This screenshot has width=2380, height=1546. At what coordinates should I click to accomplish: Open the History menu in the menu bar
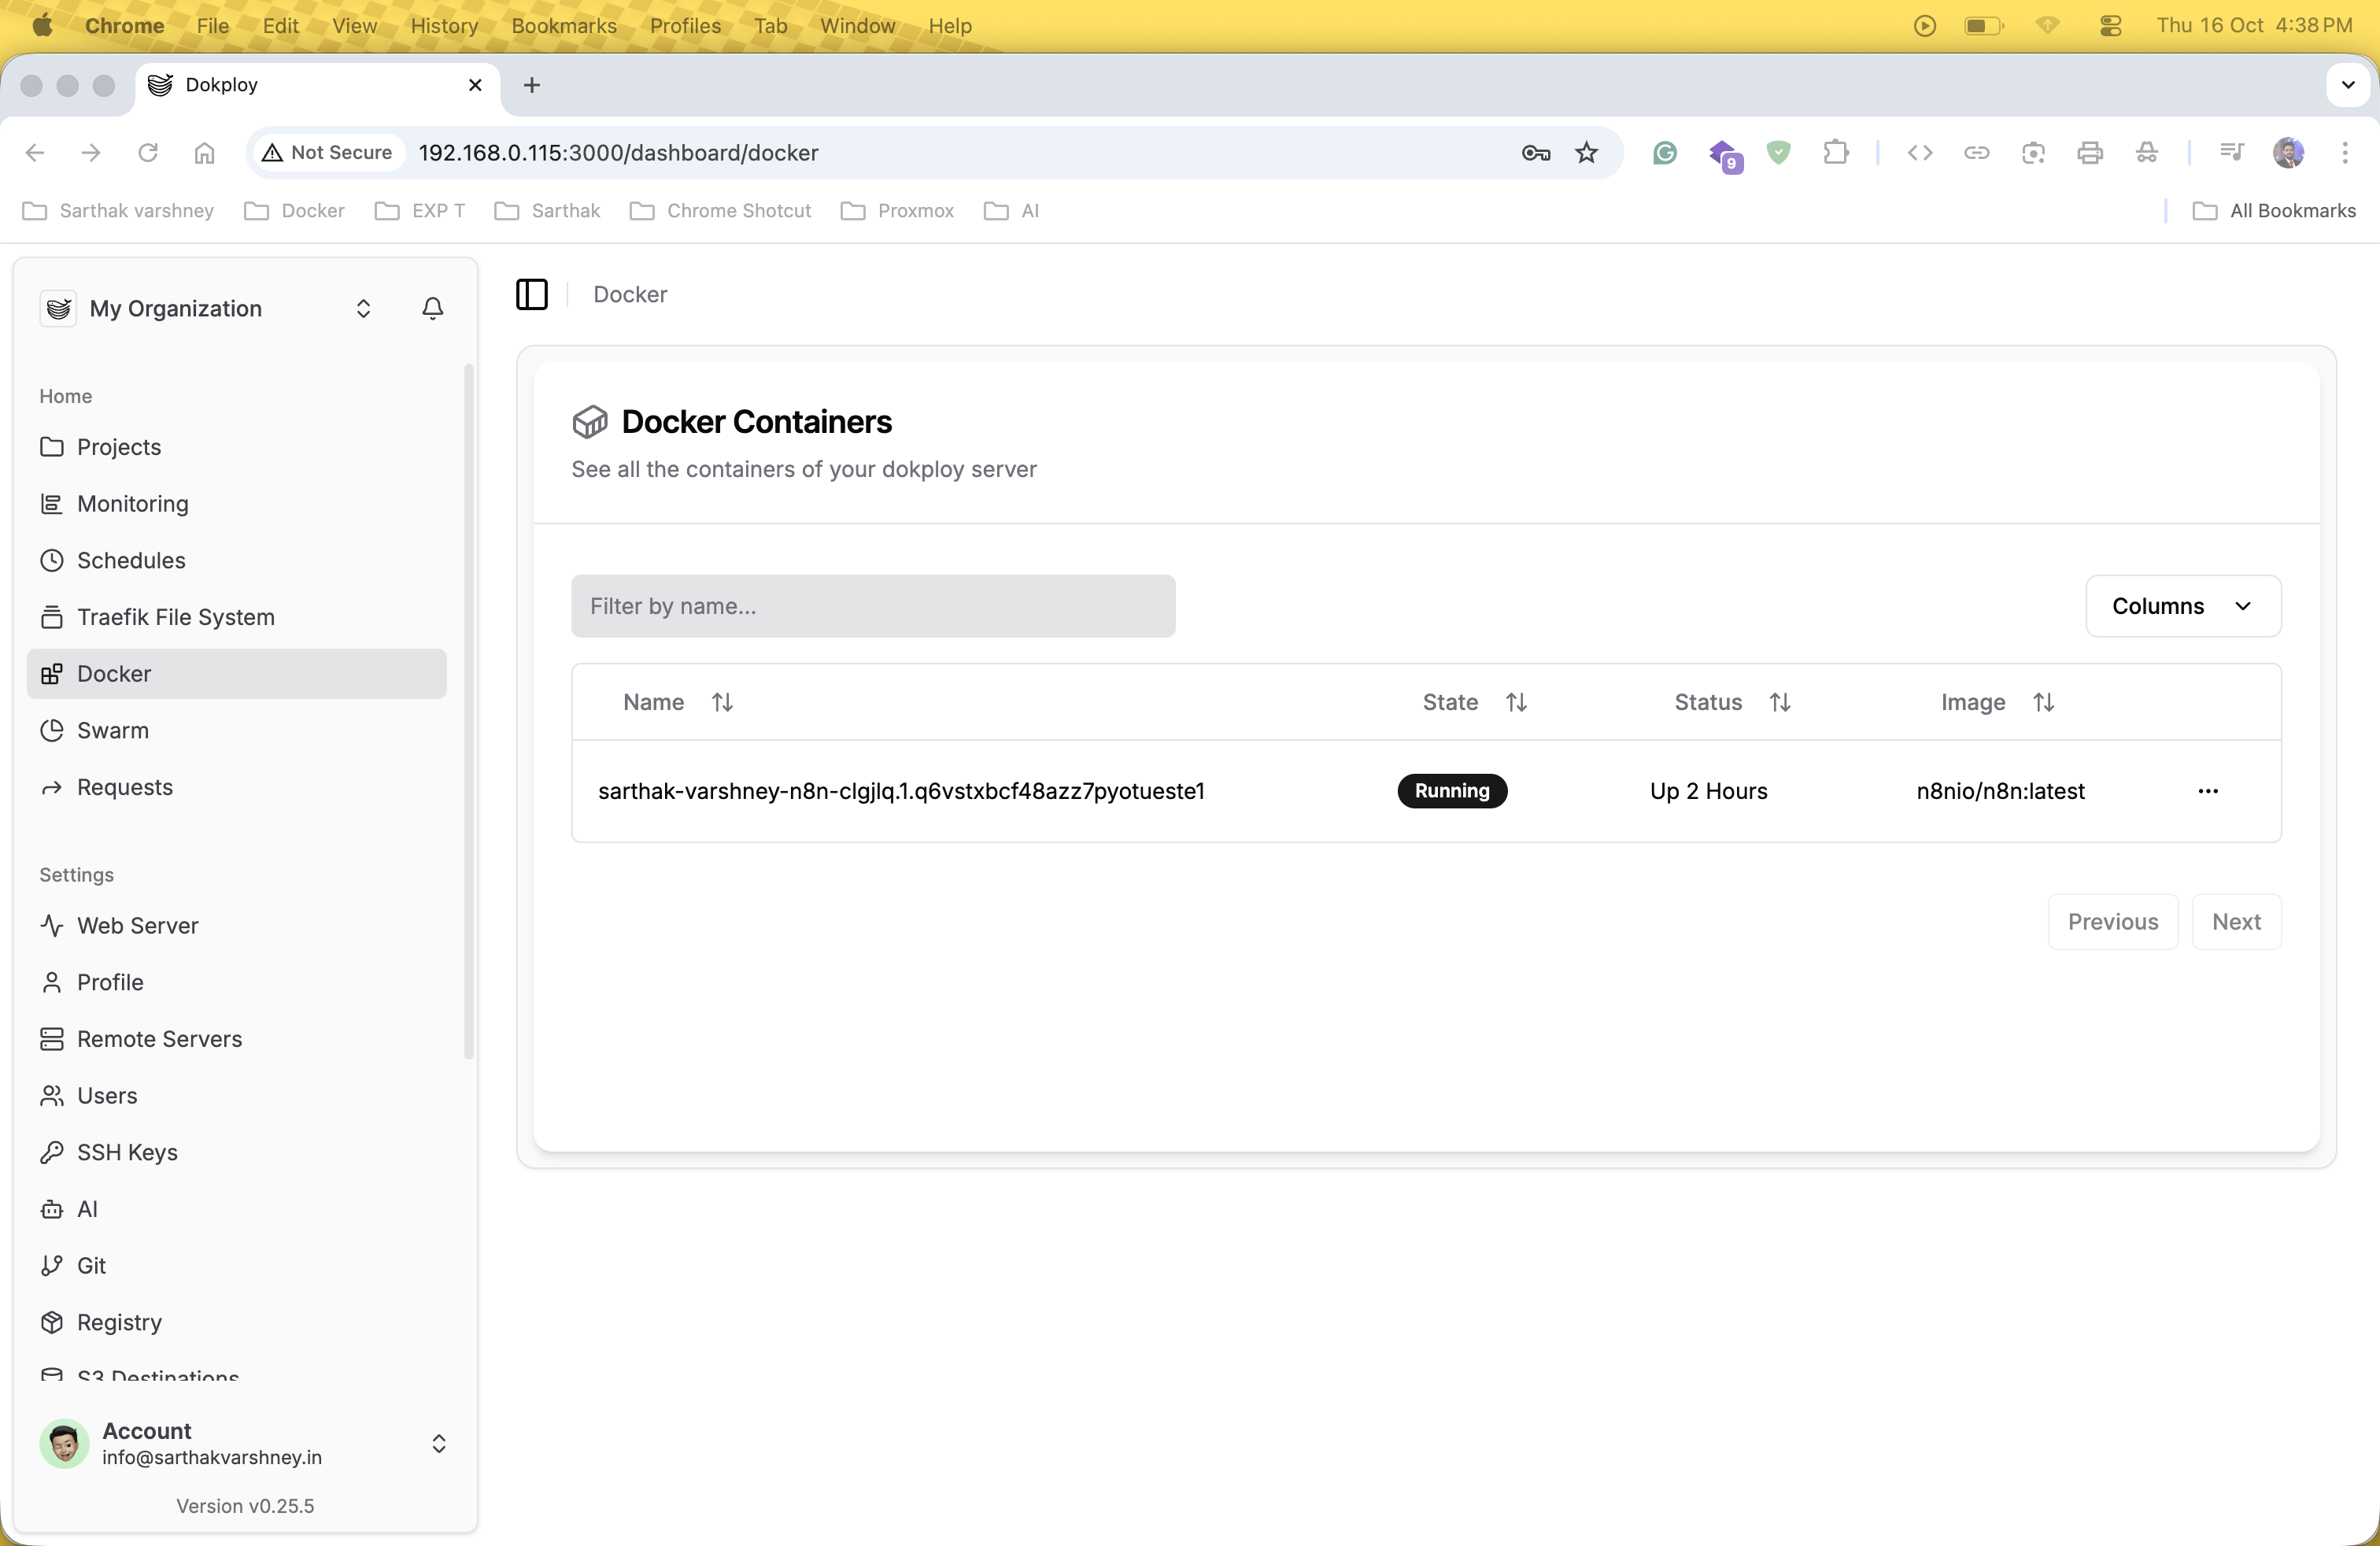coord(444,26)
